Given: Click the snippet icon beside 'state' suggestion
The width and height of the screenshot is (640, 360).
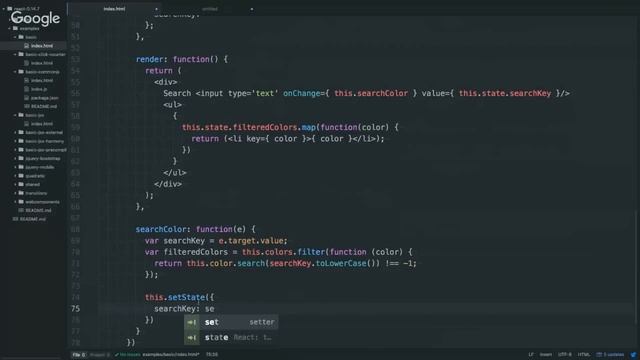Looking at the screenshot, I should coord(191,338).
